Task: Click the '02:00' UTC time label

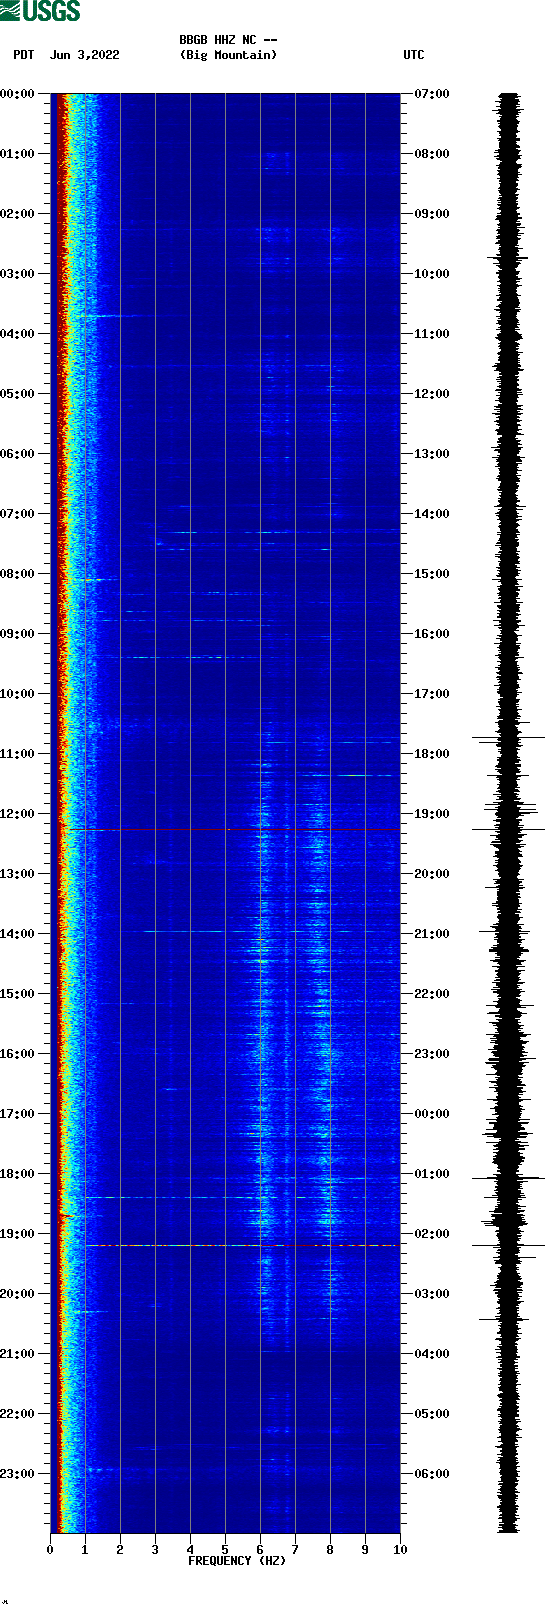Action: click(432, 1234)
